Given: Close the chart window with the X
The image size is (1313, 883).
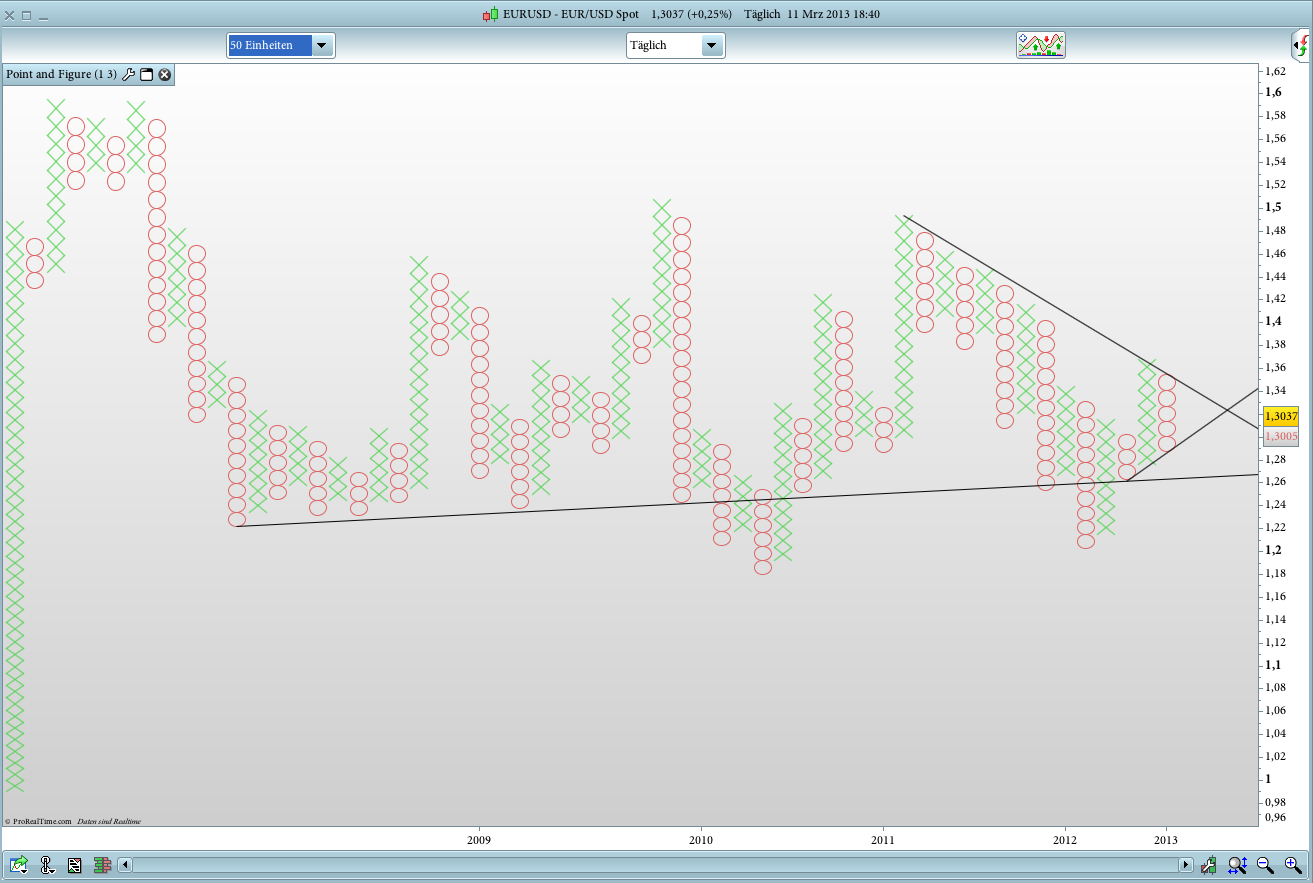Looking at the screenshot, I should 10,16.
